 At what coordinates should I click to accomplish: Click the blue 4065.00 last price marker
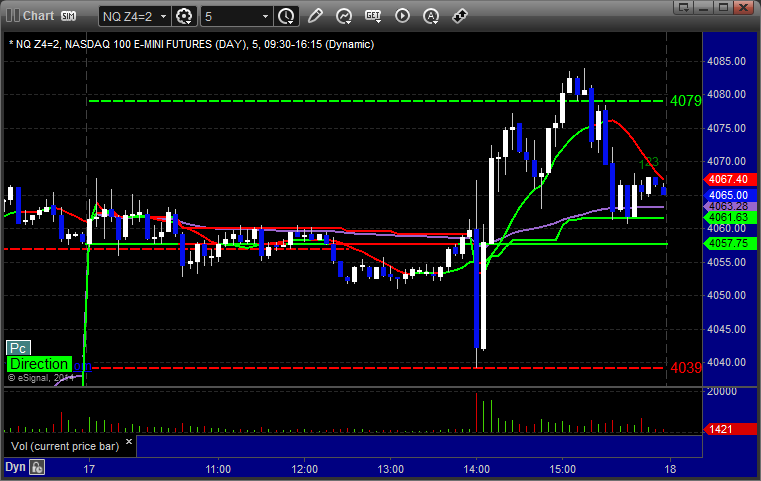click(x=729, y=195)
